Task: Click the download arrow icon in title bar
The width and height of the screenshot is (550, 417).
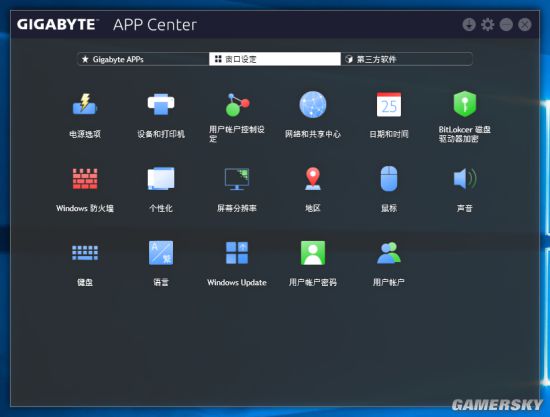Action: (469, 25)
